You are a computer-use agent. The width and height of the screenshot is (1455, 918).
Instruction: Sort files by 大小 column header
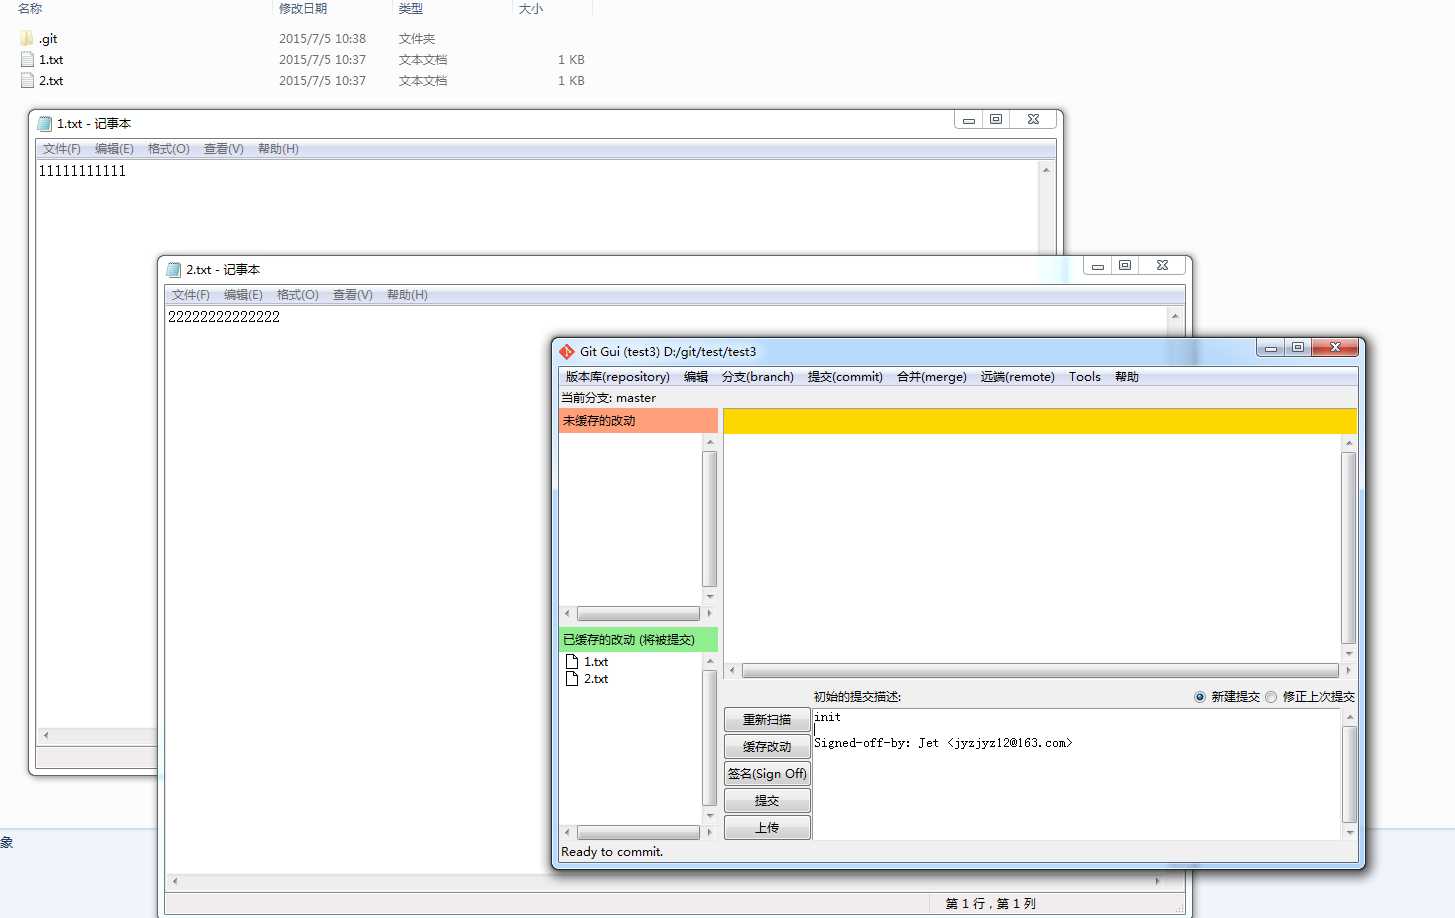tap(531, 8)
